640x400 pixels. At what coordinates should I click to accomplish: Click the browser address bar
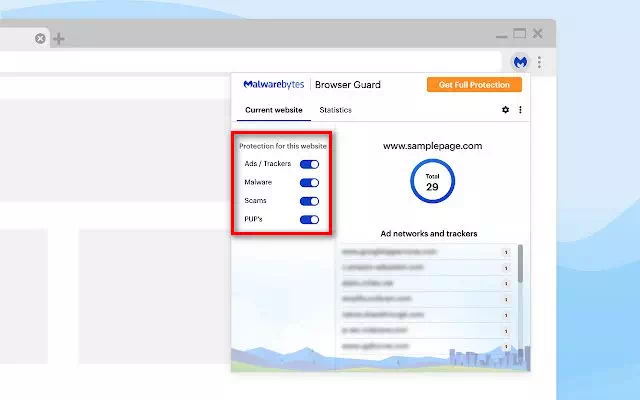(x=250, y=62)
